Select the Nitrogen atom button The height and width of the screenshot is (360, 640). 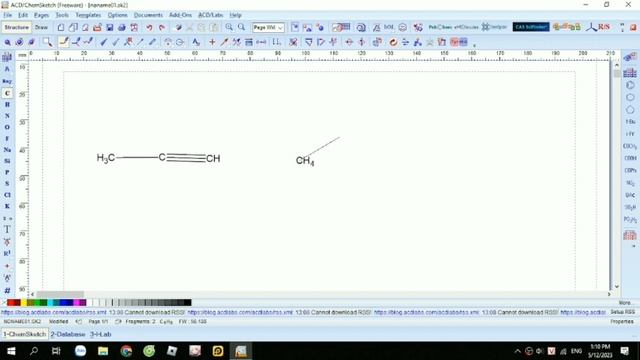tap(7, 116)
